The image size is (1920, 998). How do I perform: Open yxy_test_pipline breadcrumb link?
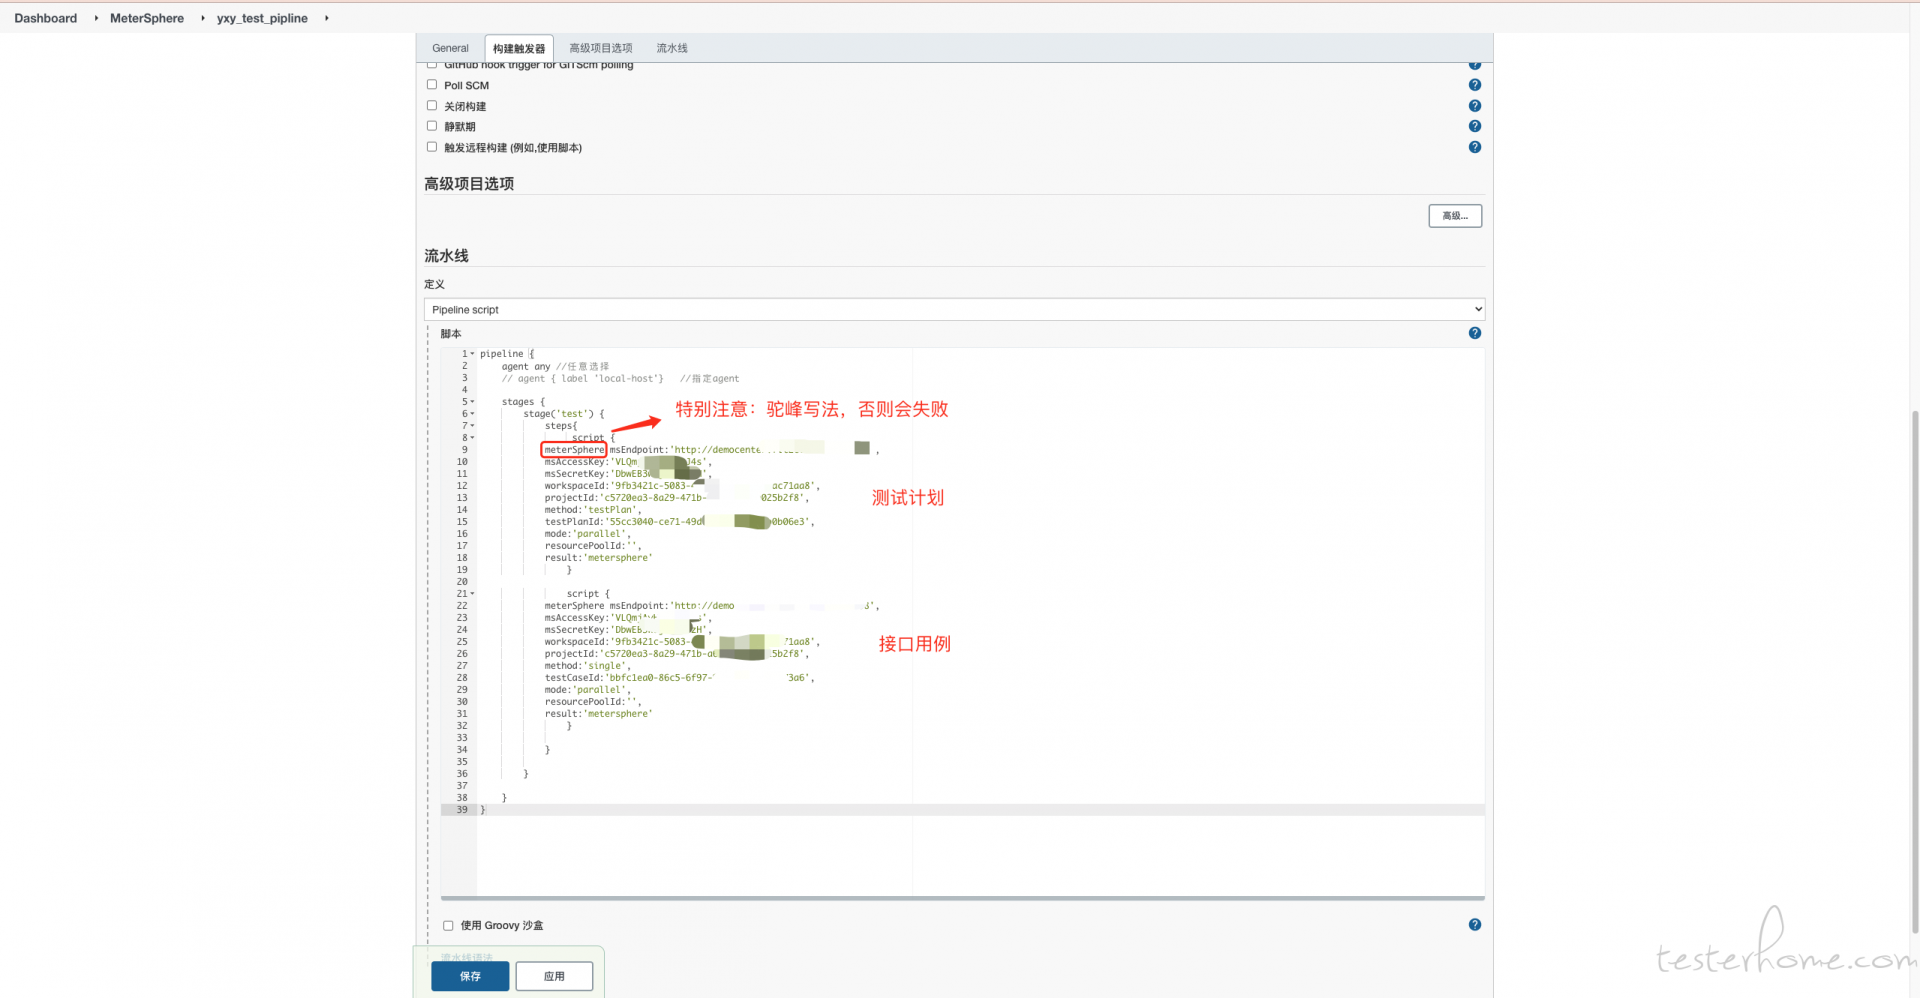[262, 18]
